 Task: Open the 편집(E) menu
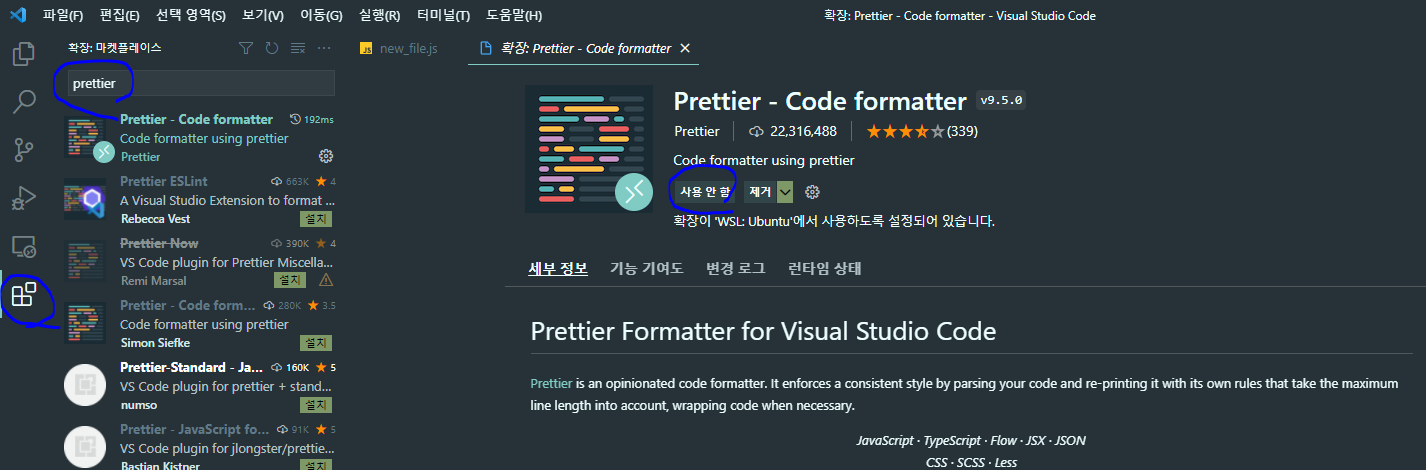[120, 16]
